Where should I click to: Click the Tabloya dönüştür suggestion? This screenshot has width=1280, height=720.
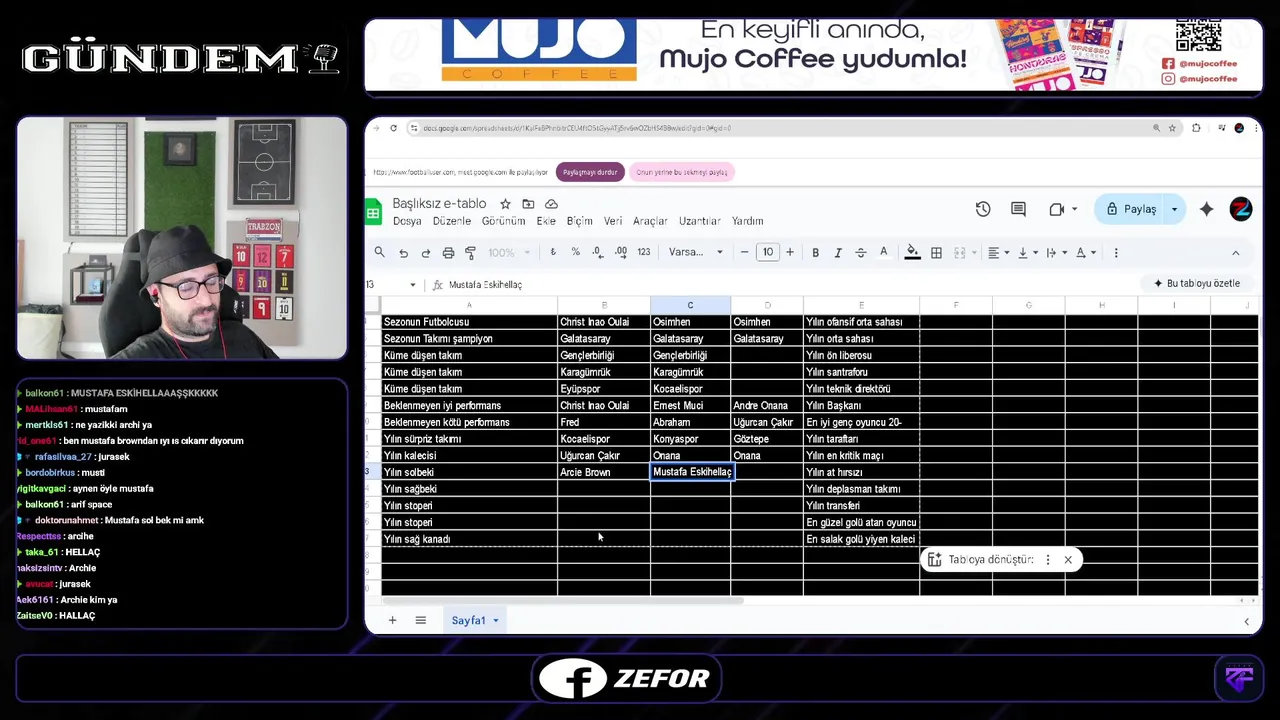981,560
